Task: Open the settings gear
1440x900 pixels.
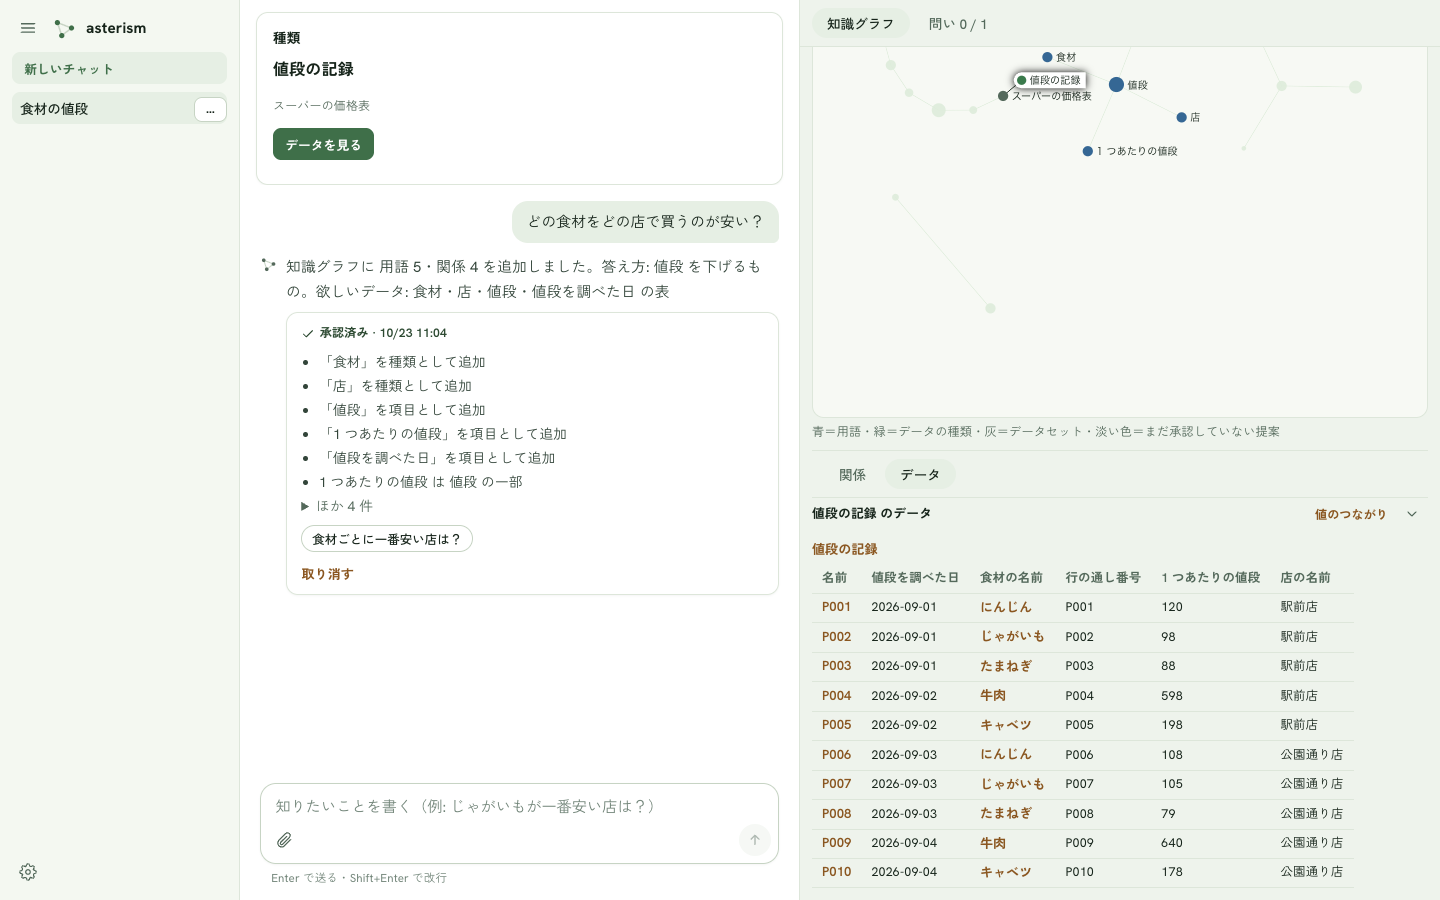Action: tap(28, 872)
